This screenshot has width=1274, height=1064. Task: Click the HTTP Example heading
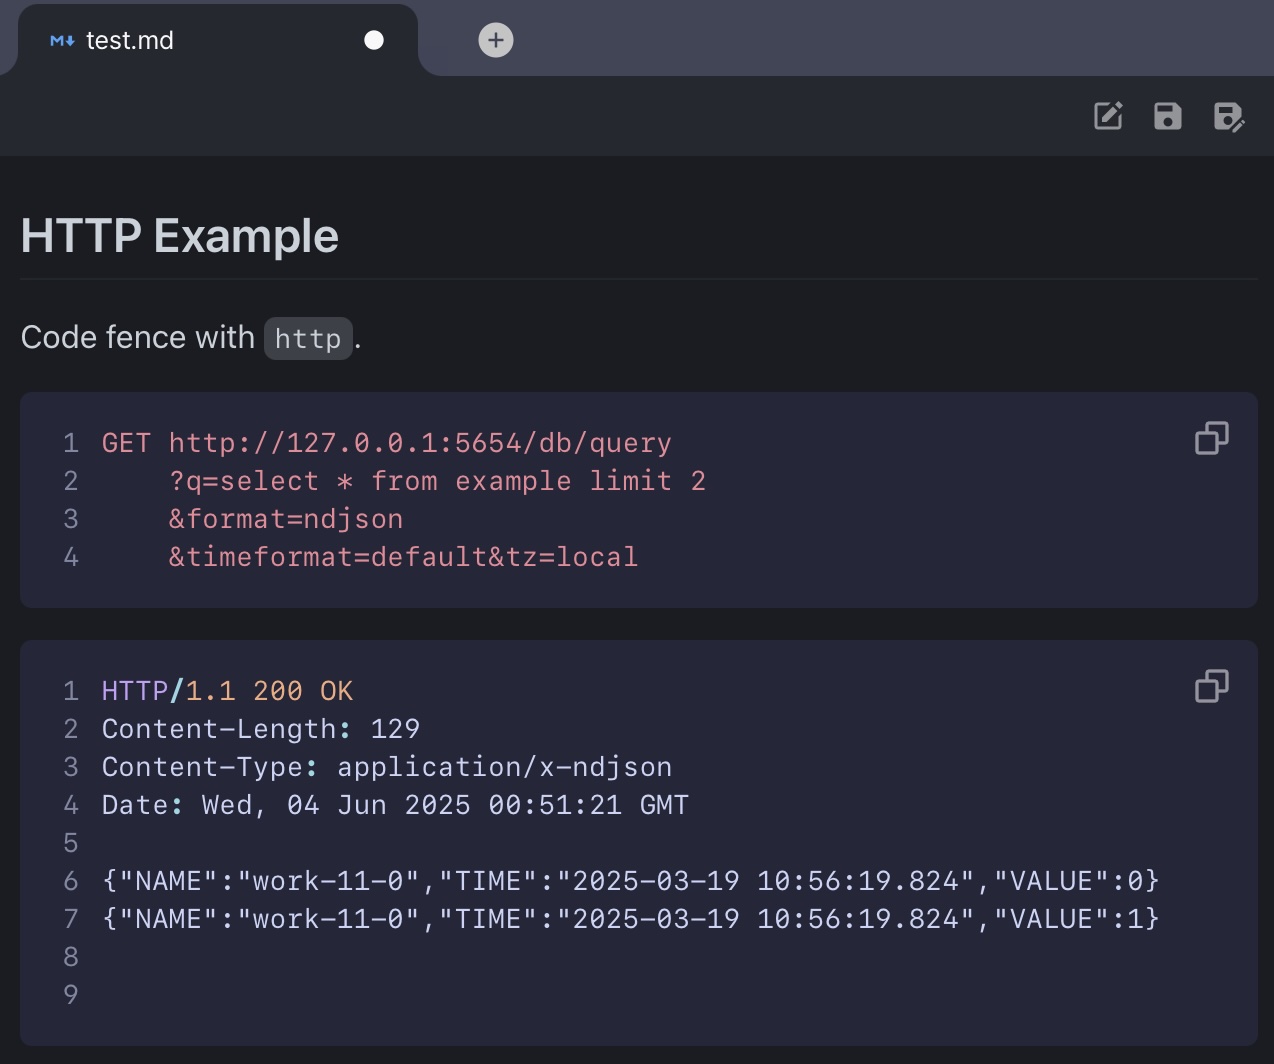point(180,236)
